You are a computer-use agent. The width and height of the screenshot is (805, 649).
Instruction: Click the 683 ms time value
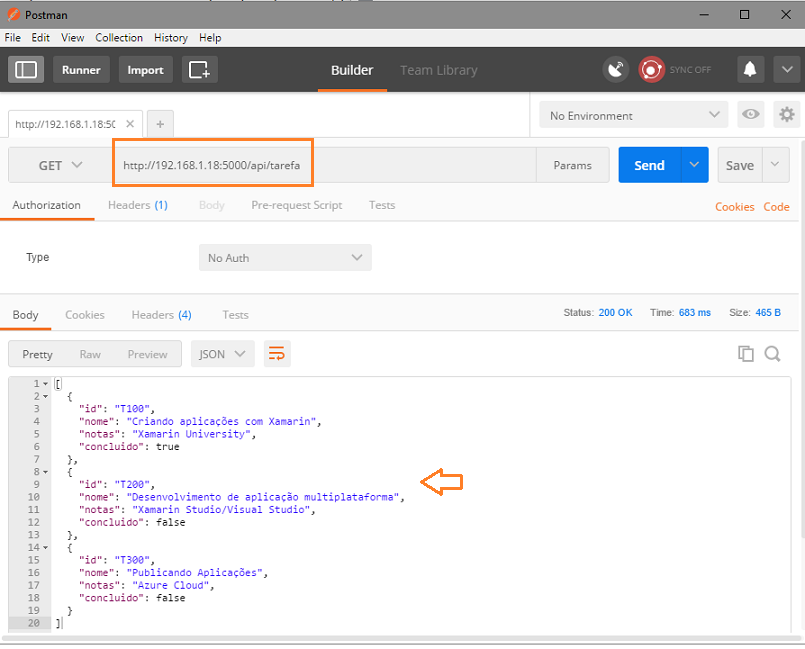coord(695,313)
